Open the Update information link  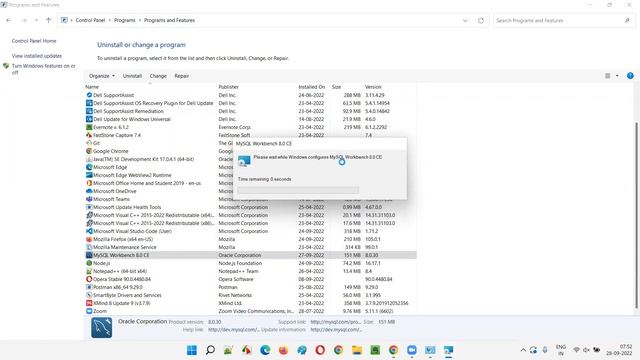[336, 329]
